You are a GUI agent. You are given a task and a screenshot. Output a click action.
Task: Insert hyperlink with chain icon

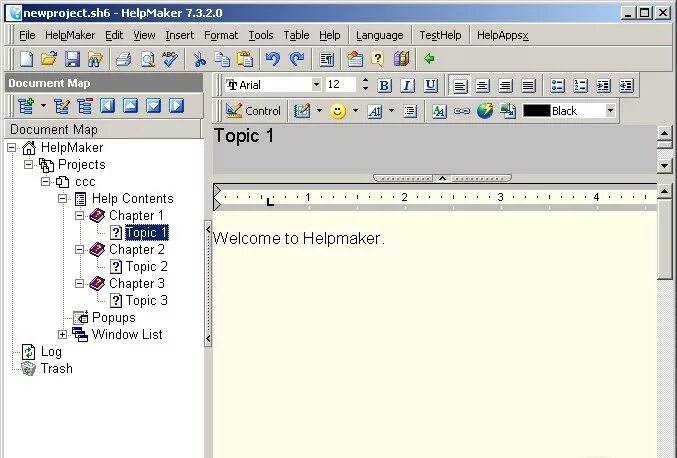pyautogui.click(x=462, y=111)
